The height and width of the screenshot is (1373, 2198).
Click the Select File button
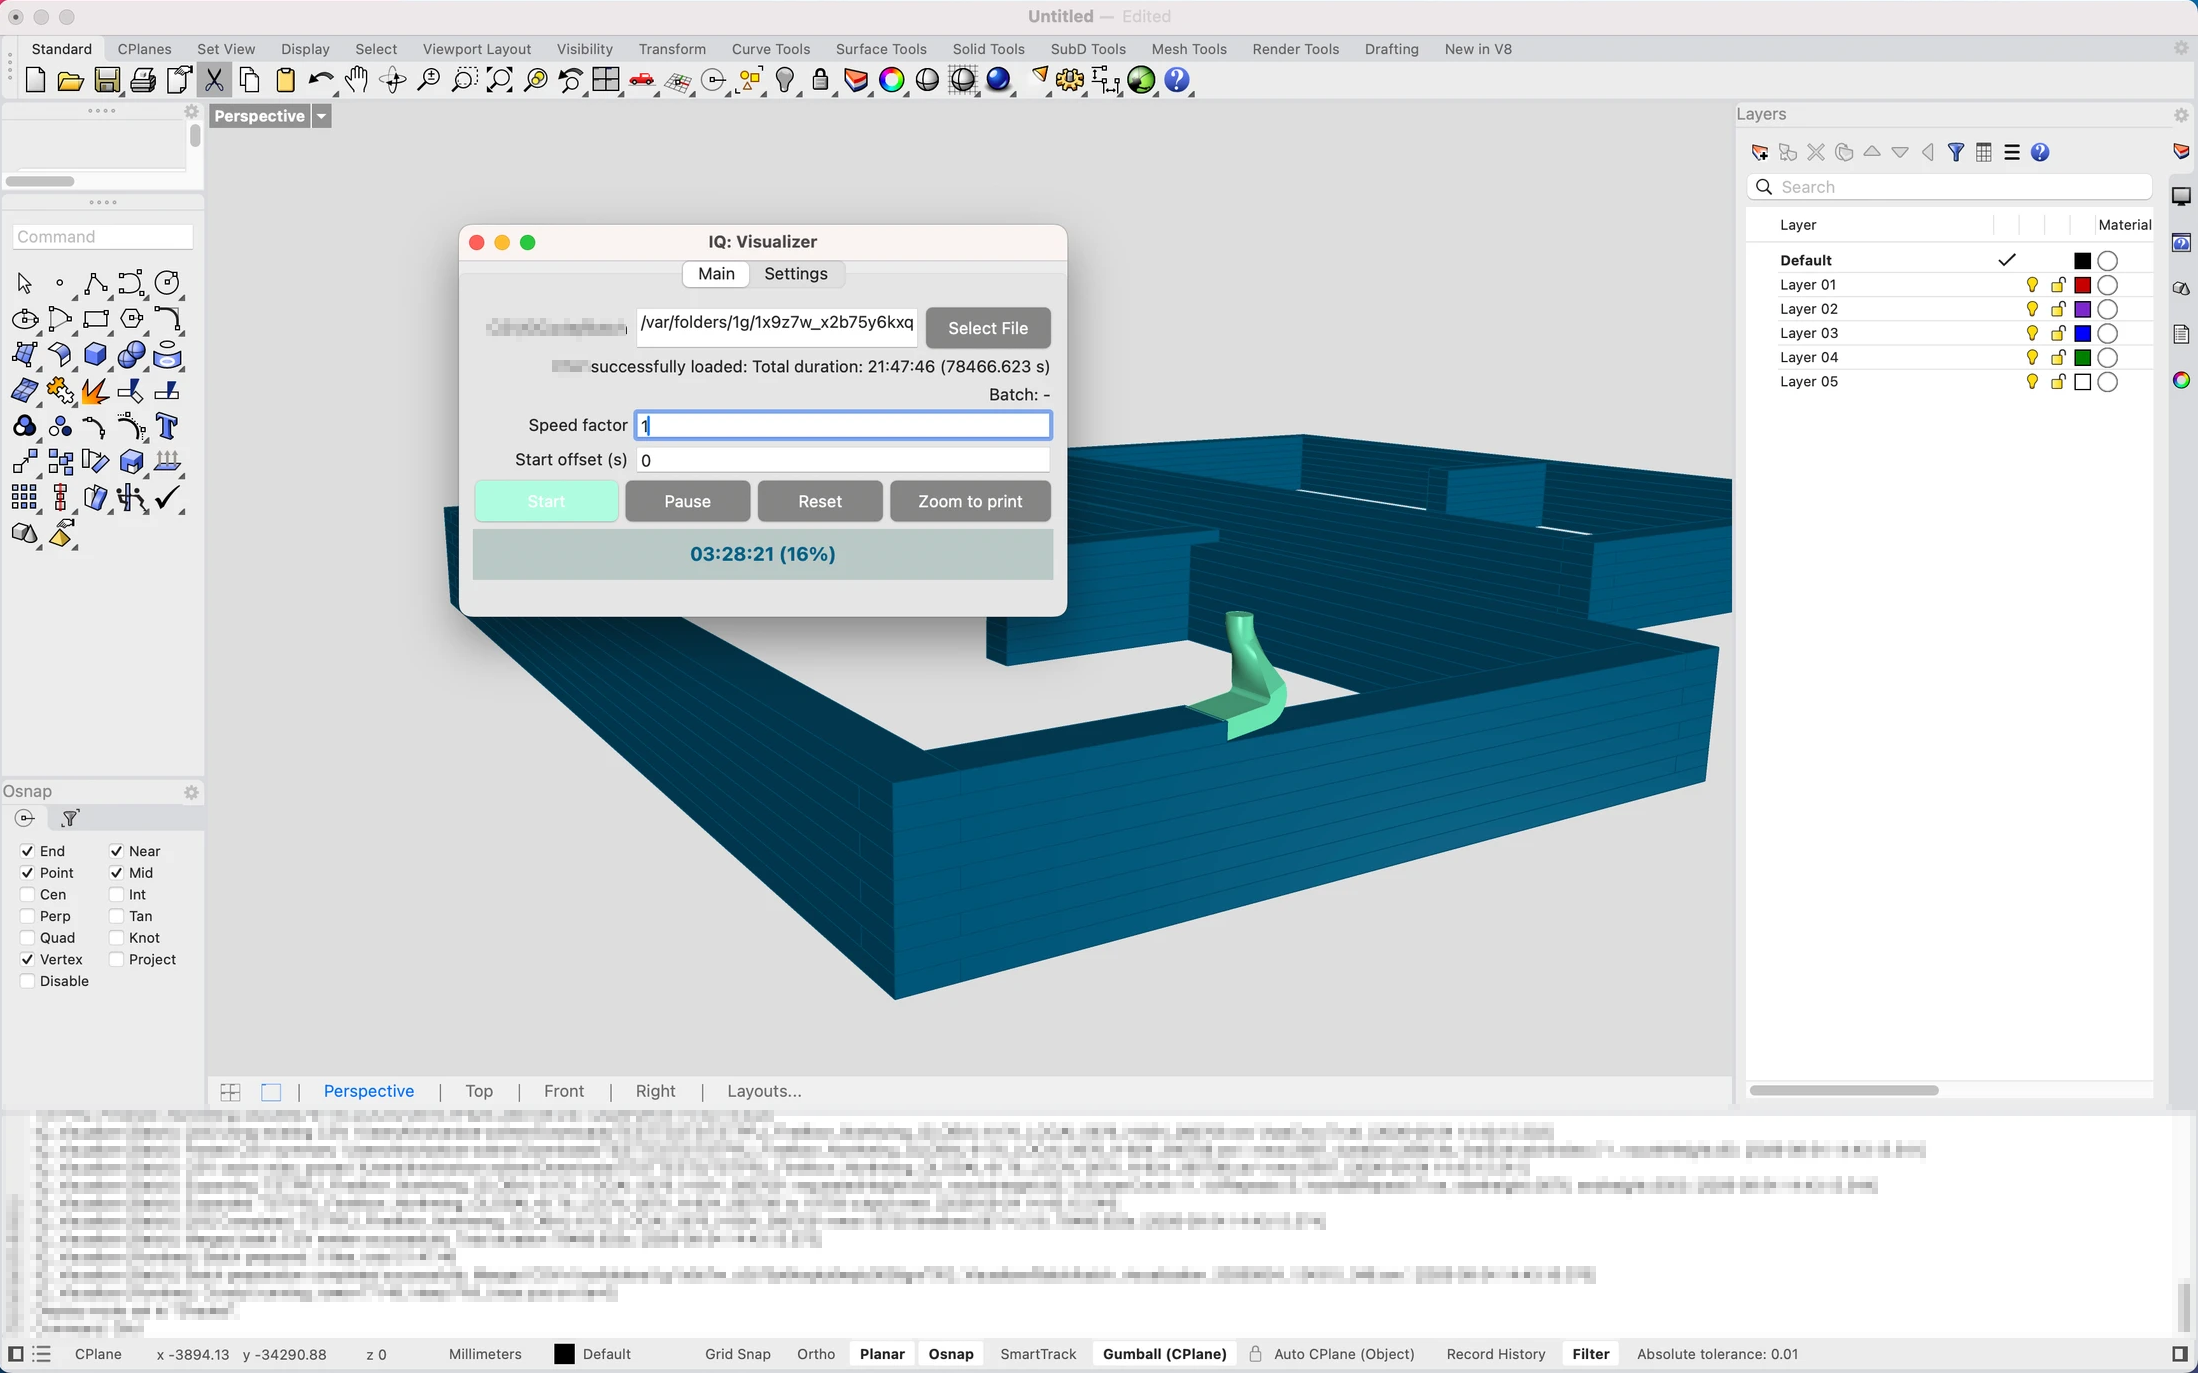point(988,328)
